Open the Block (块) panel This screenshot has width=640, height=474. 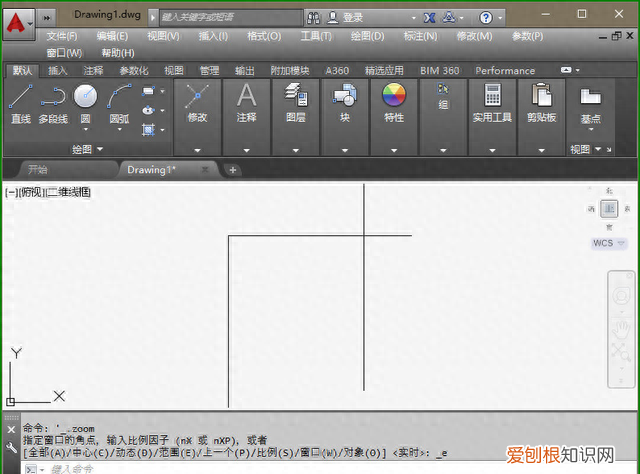[x=345, y=102]
